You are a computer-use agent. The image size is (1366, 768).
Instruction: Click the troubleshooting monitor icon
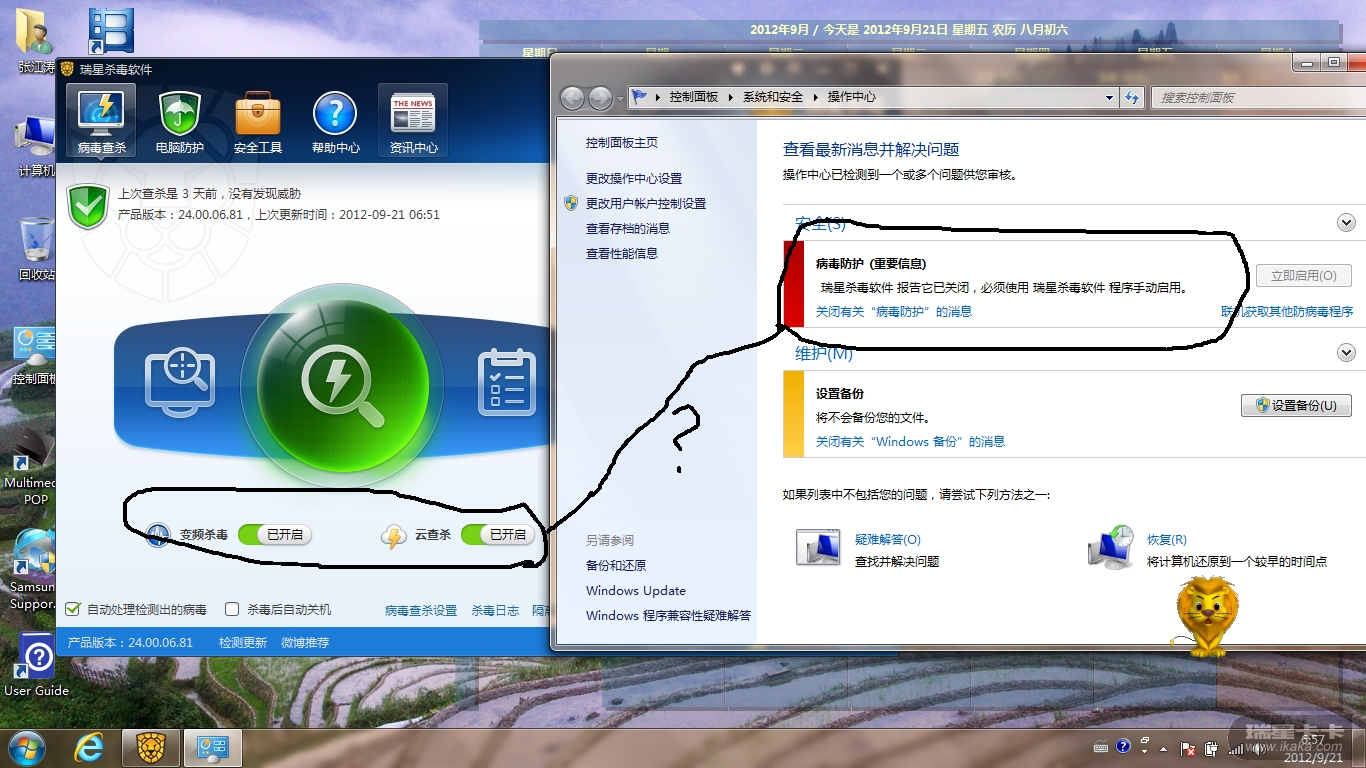click(818, 547)
